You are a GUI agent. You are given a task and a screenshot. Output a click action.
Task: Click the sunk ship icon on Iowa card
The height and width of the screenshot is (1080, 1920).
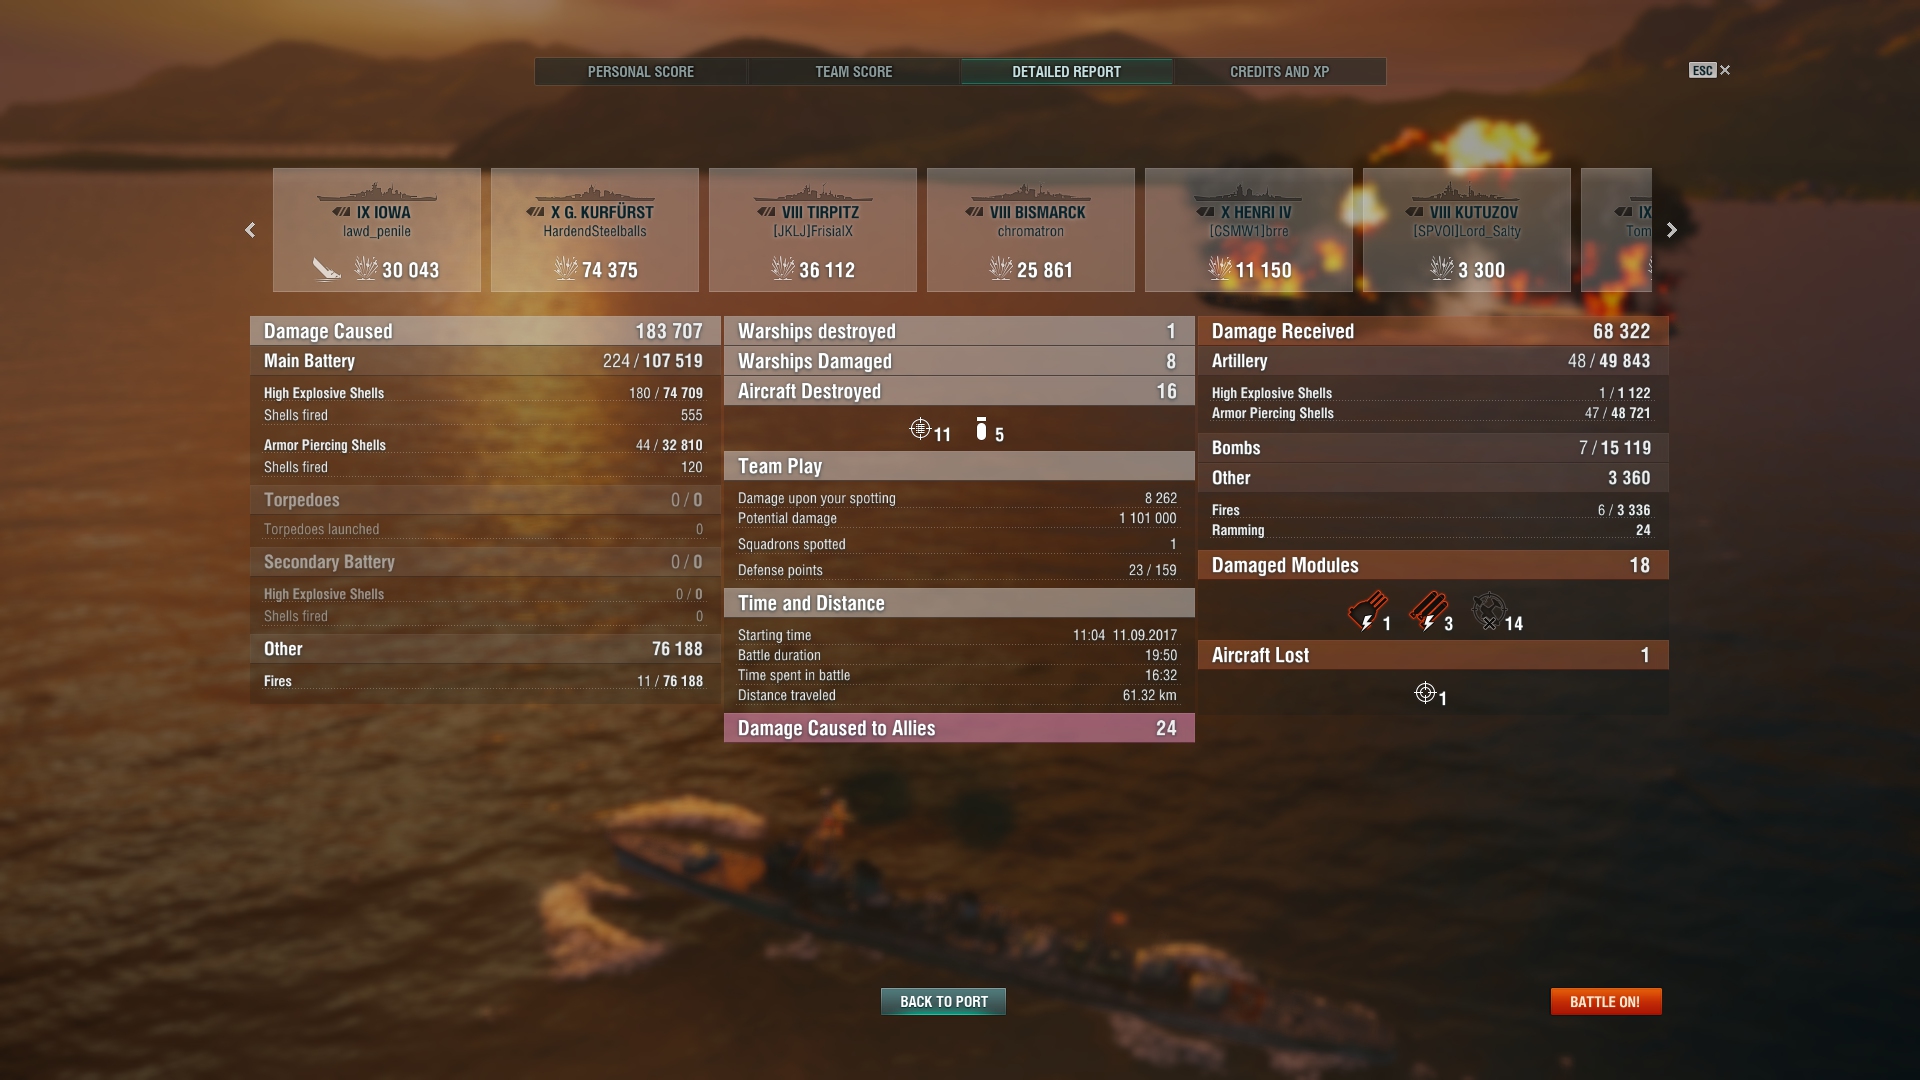pyautogui.click(x=327, y=269)
